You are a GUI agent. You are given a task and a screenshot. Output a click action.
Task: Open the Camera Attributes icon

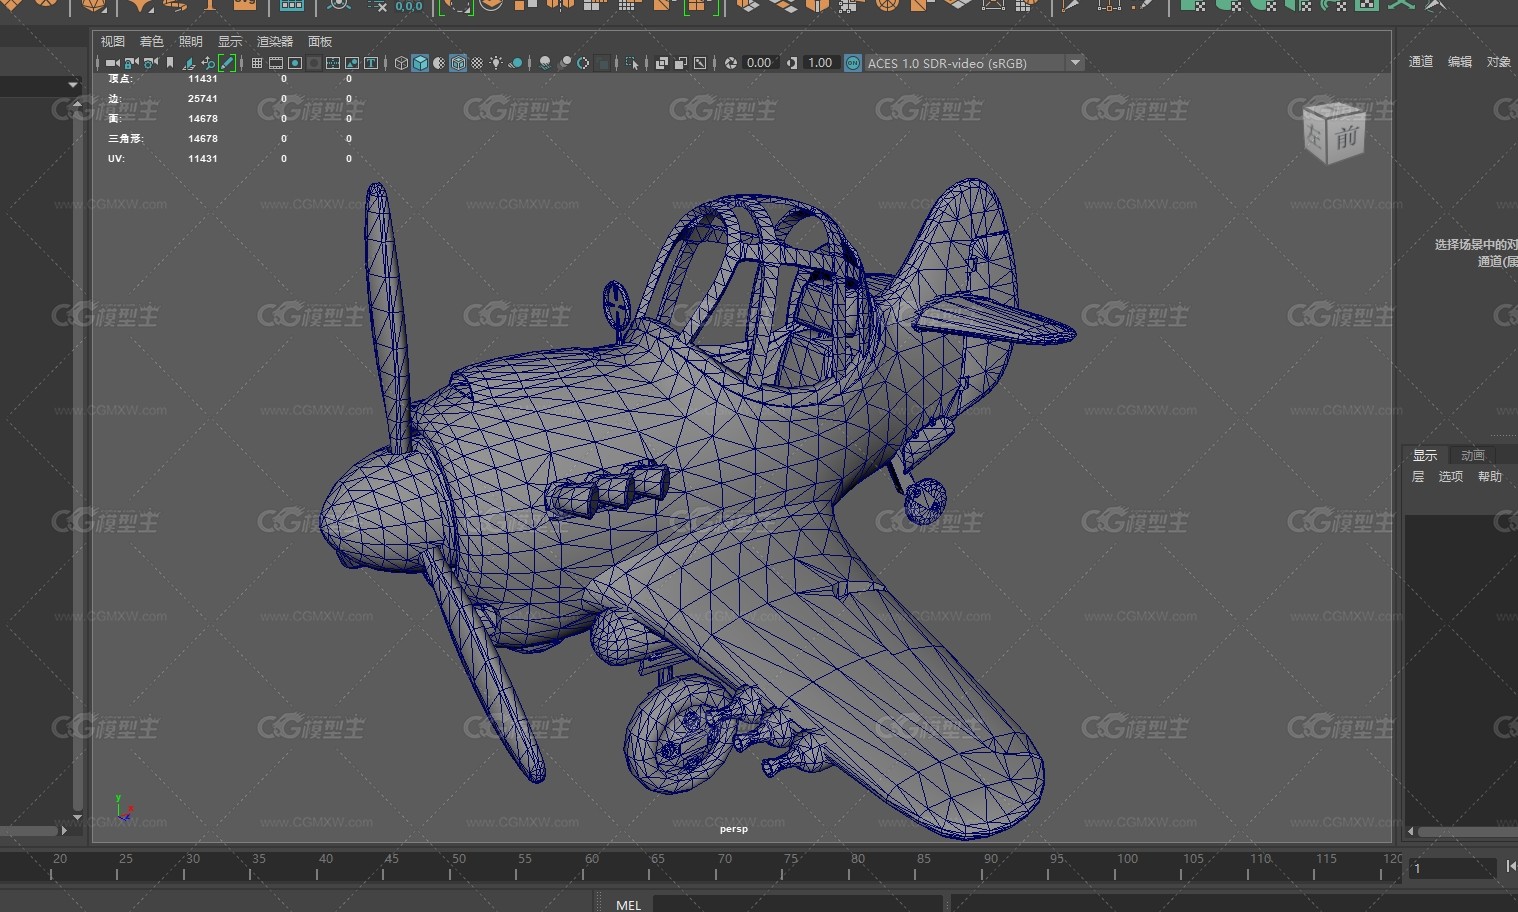pos(150,63)
